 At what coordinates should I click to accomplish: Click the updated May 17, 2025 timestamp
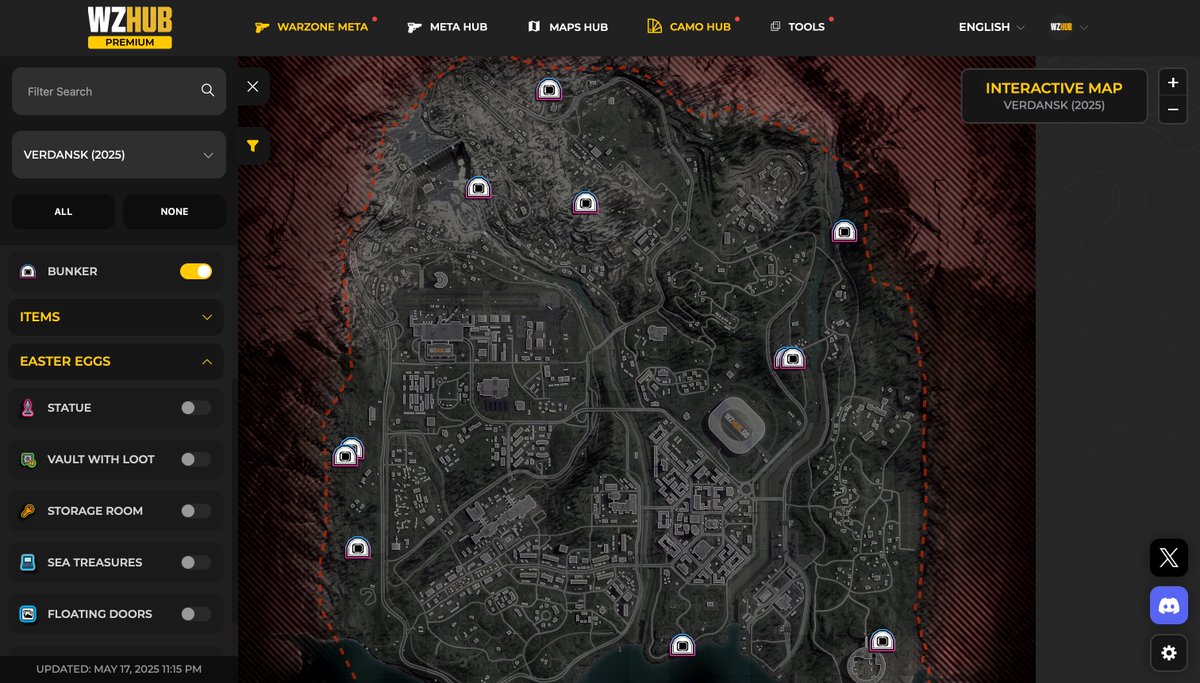pyautogui.click(x=119, y=669)
